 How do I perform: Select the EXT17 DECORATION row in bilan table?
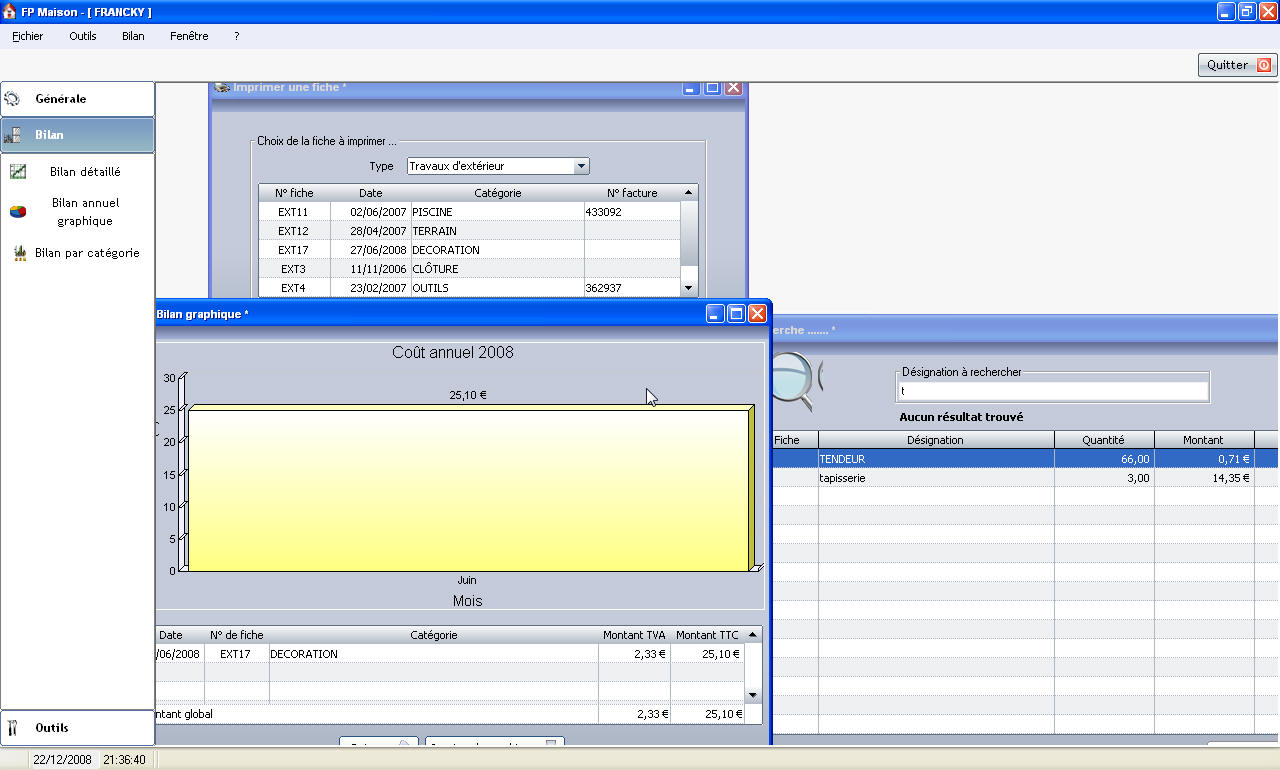[430, 654]
